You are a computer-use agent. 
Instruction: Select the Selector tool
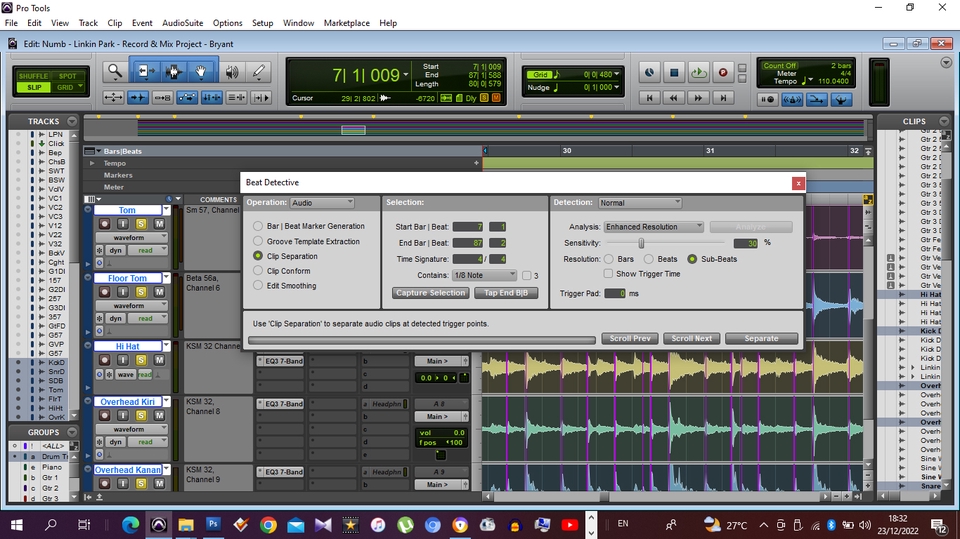[173, 72]
